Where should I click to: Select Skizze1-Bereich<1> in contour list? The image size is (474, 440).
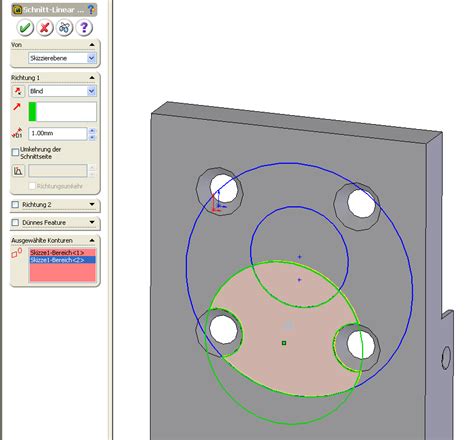[x=63, y=253]
